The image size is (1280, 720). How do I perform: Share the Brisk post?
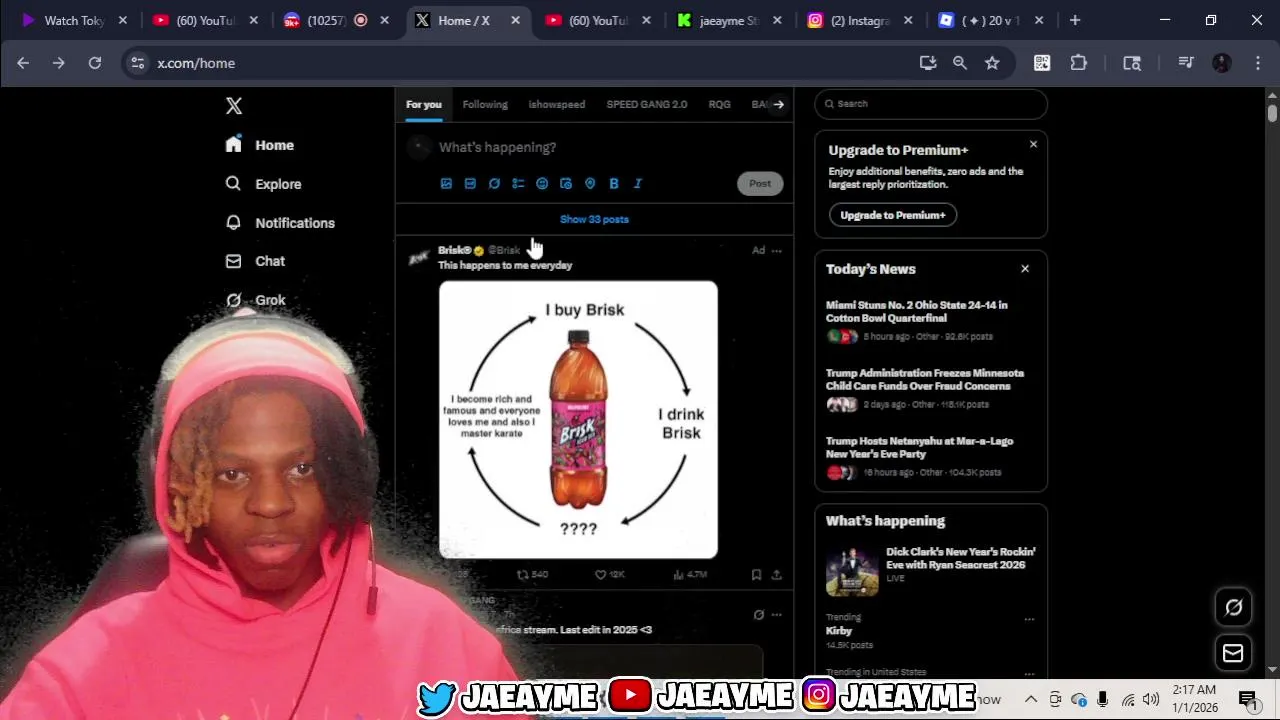(777, 575)
